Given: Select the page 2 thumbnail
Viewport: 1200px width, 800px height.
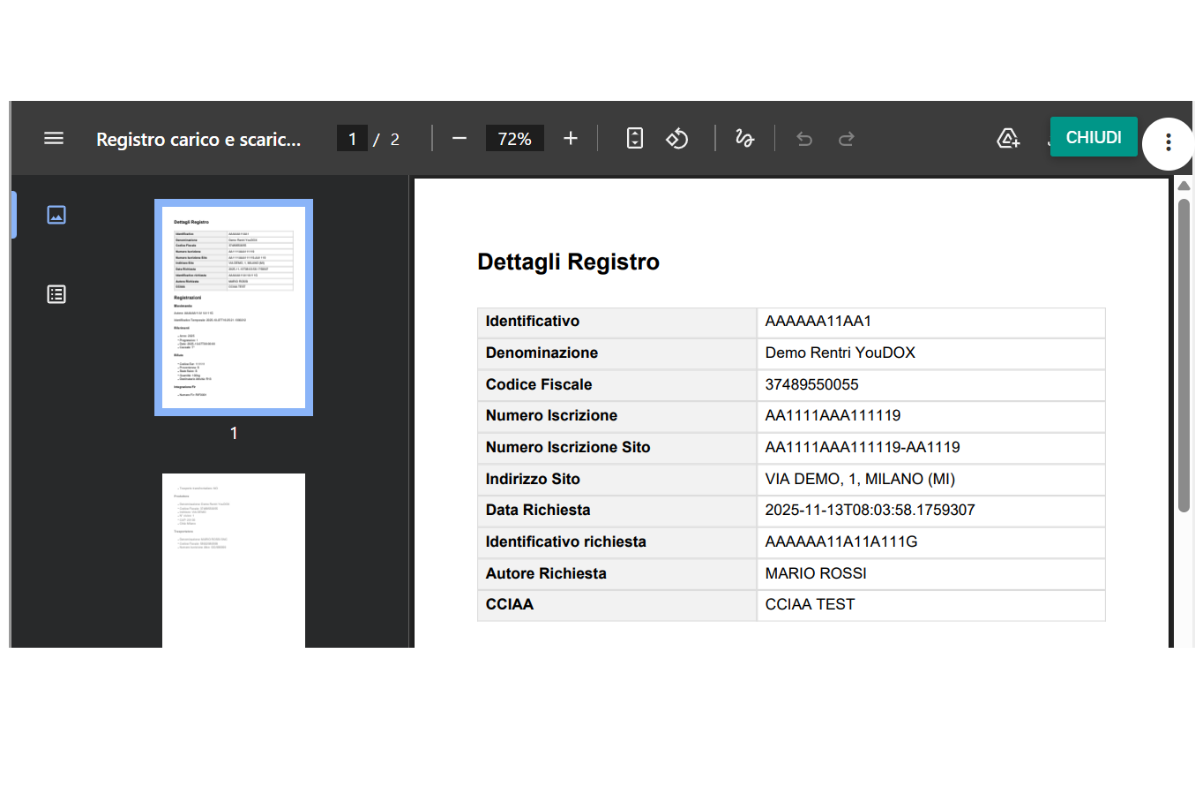Looking at the screenshot, I should coord(233,560).
